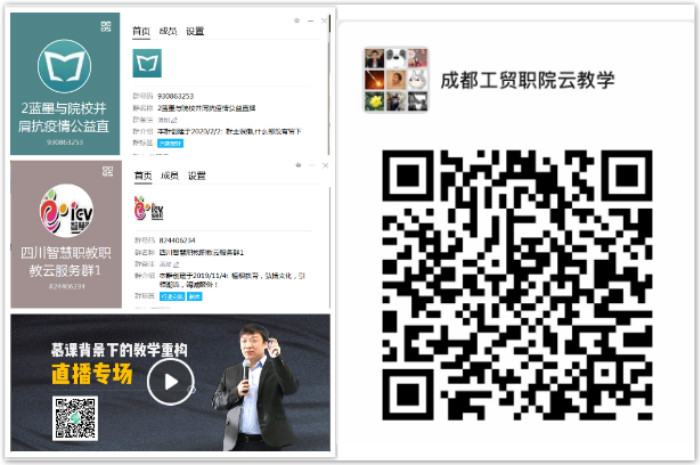
Task: Open QR code icon in group 824406234 card
Action: [x=108, y=171]
